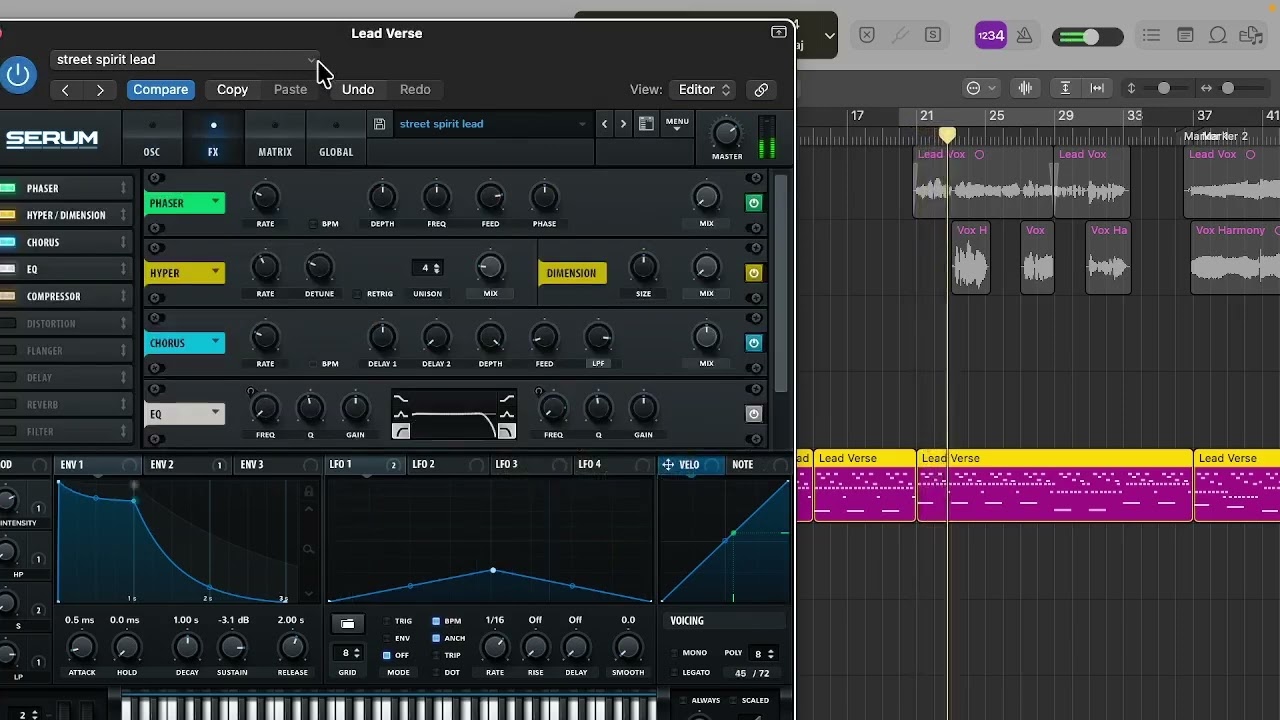Click the Redo button

click(x=415, y=90)
